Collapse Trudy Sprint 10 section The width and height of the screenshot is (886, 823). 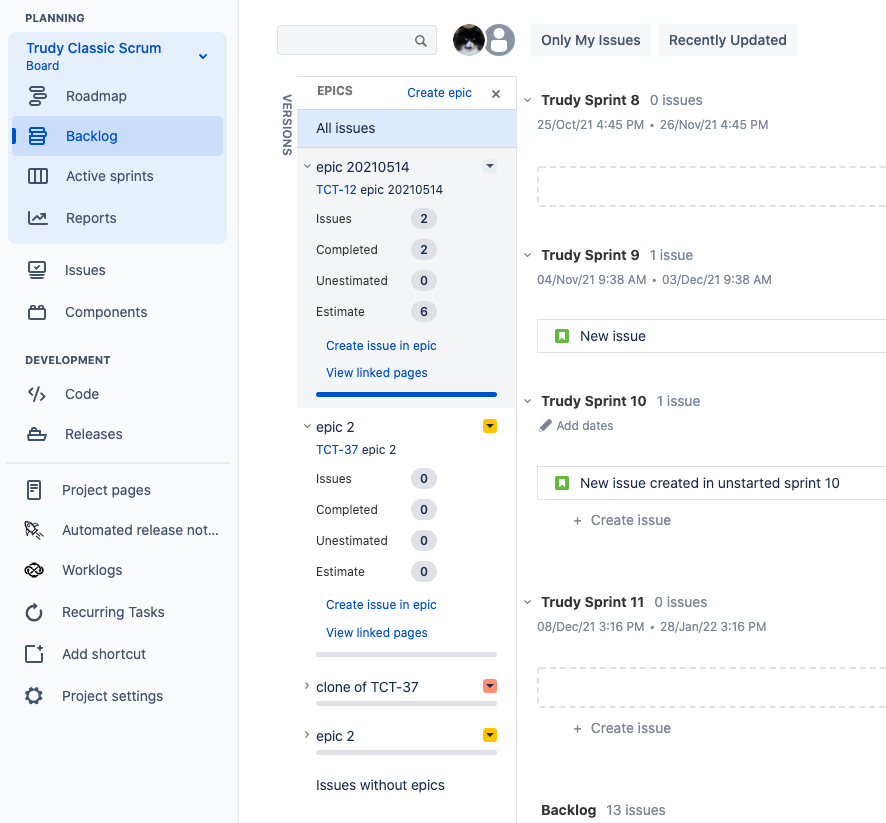coord(527,401)
